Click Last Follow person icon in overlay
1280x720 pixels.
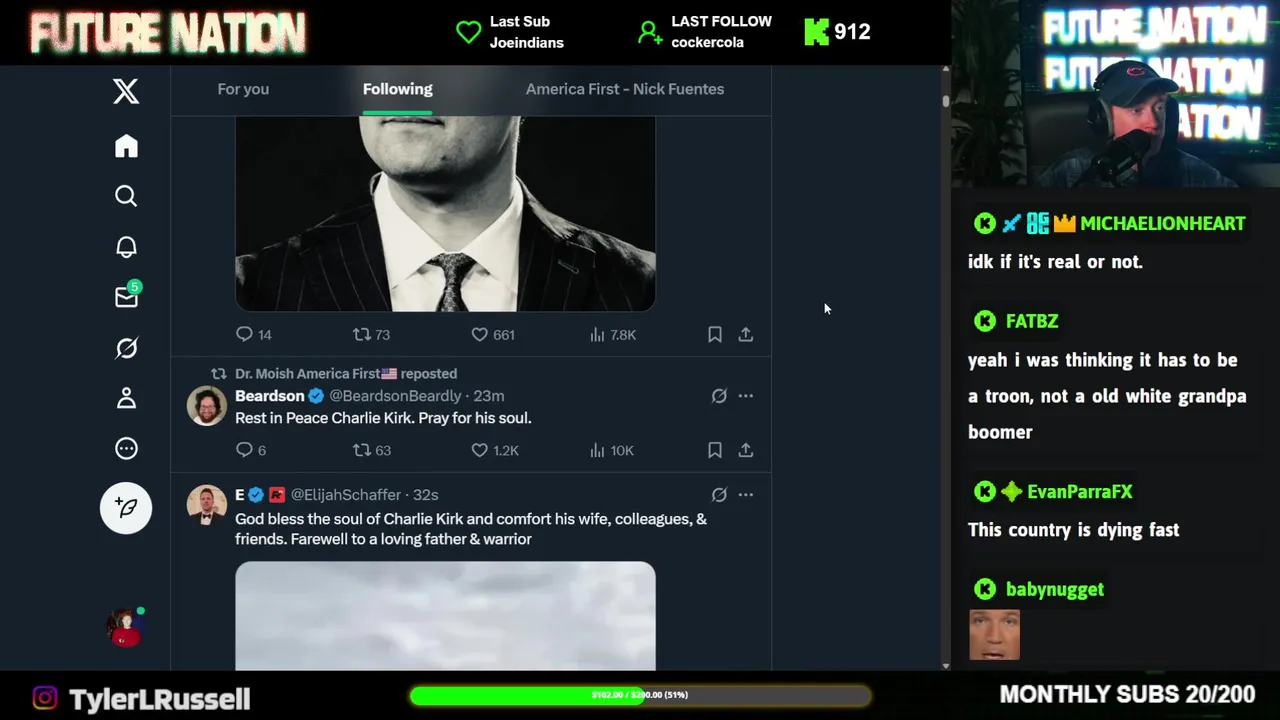click(x=650, y=33)
